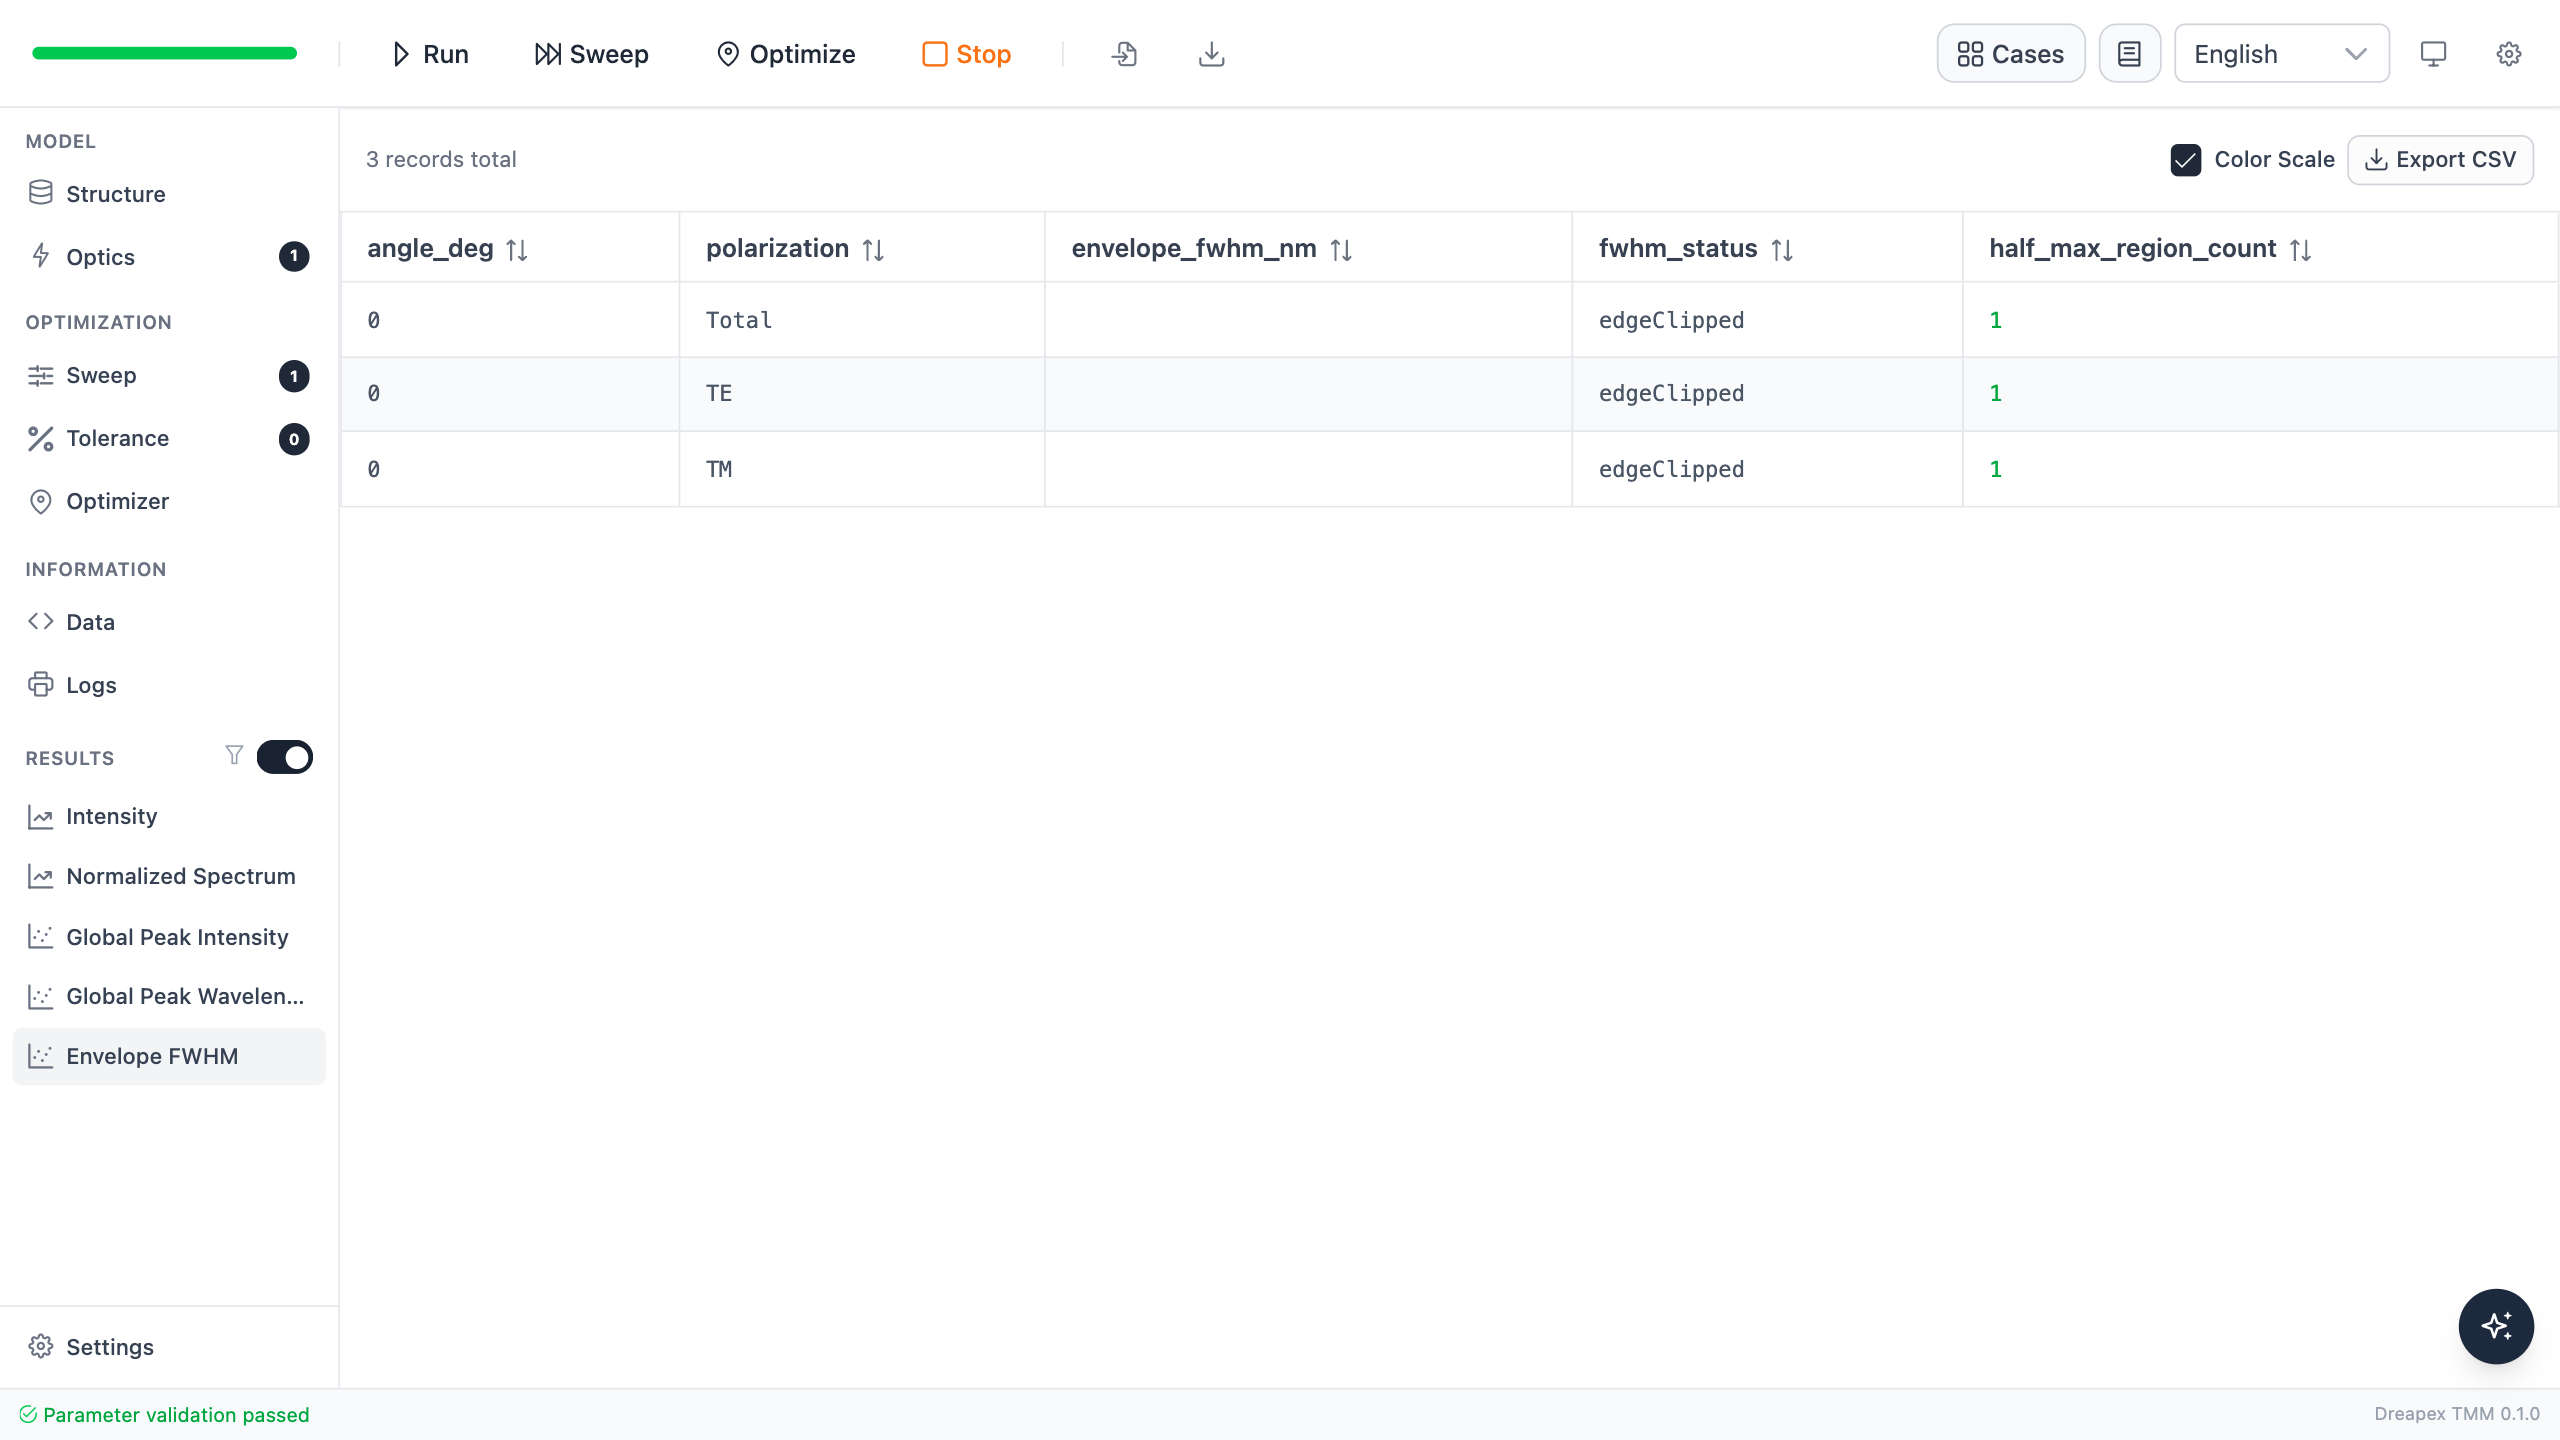Sort by fwhm_status column arrows
This screenshot has height=1440, width=2560.
[x=1782, y=250]
